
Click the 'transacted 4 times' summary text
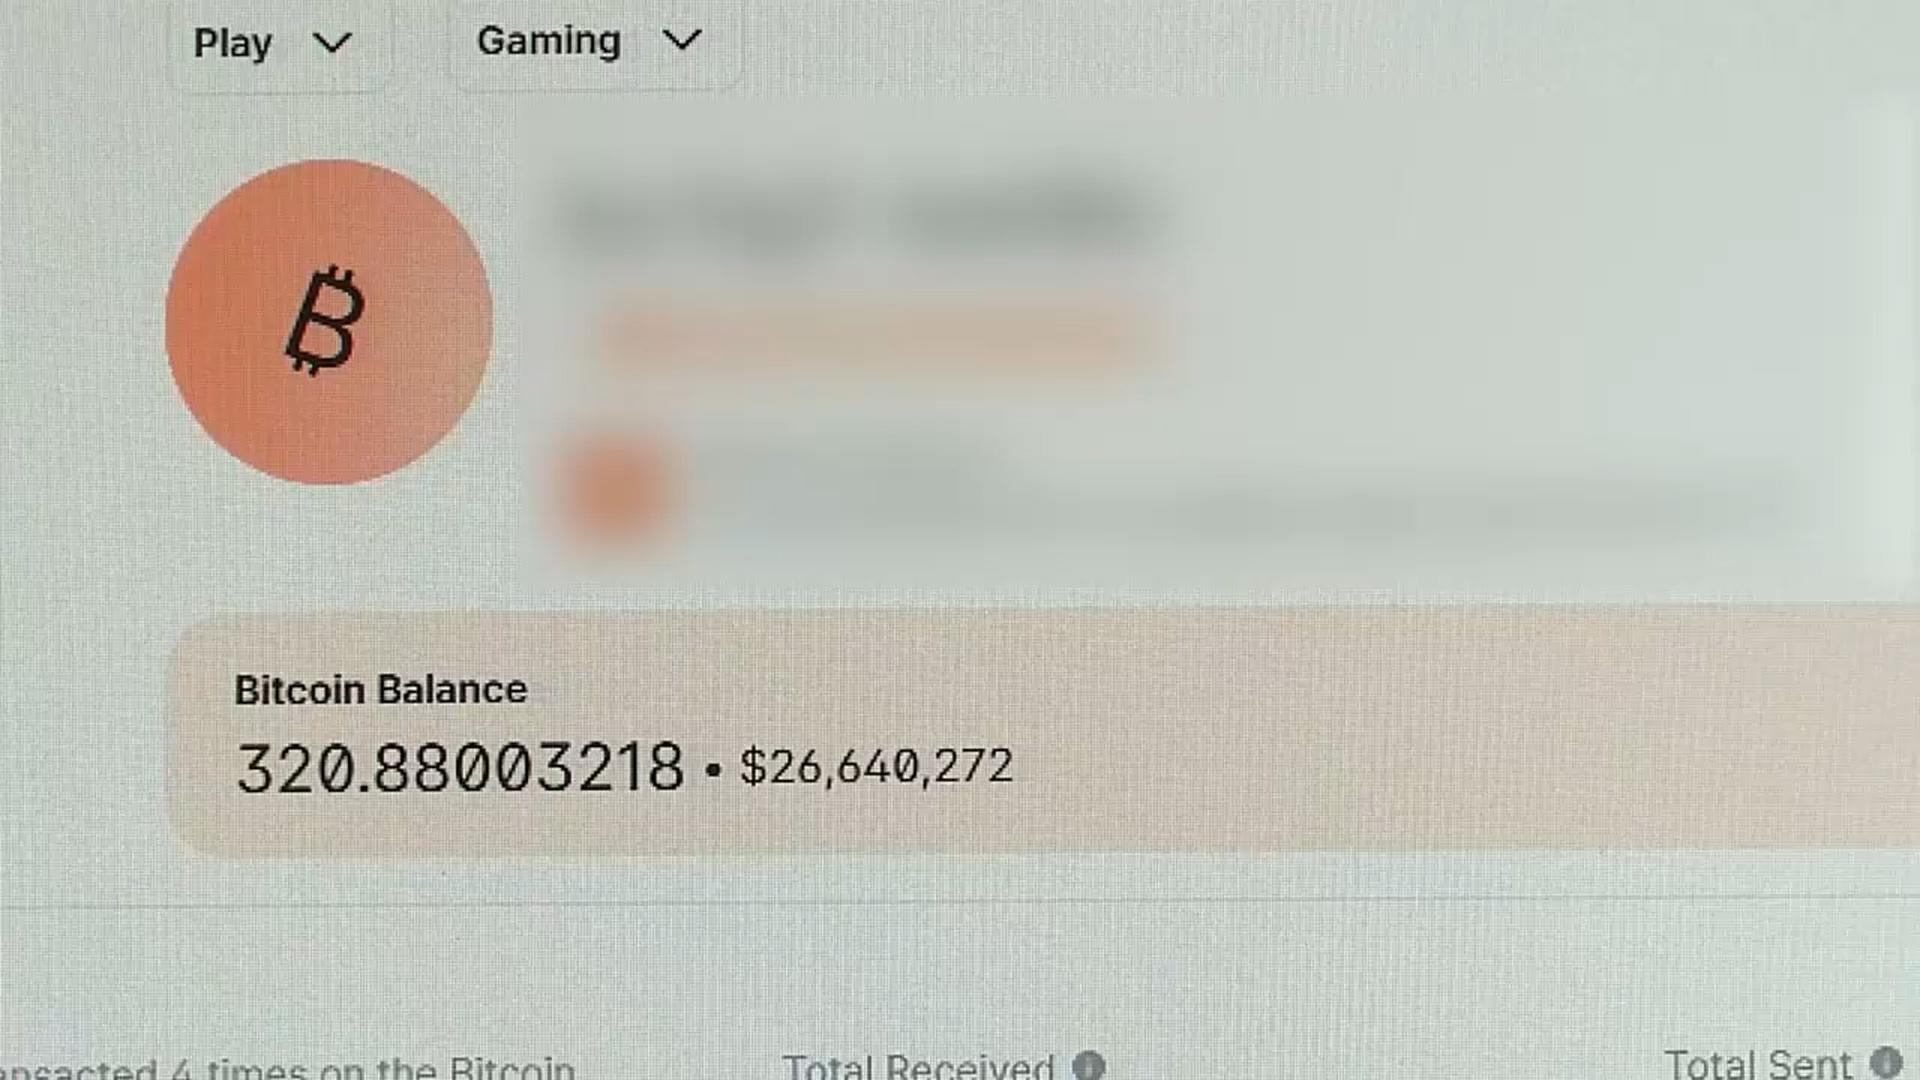pyautogui.click(x=288, y=1068)
